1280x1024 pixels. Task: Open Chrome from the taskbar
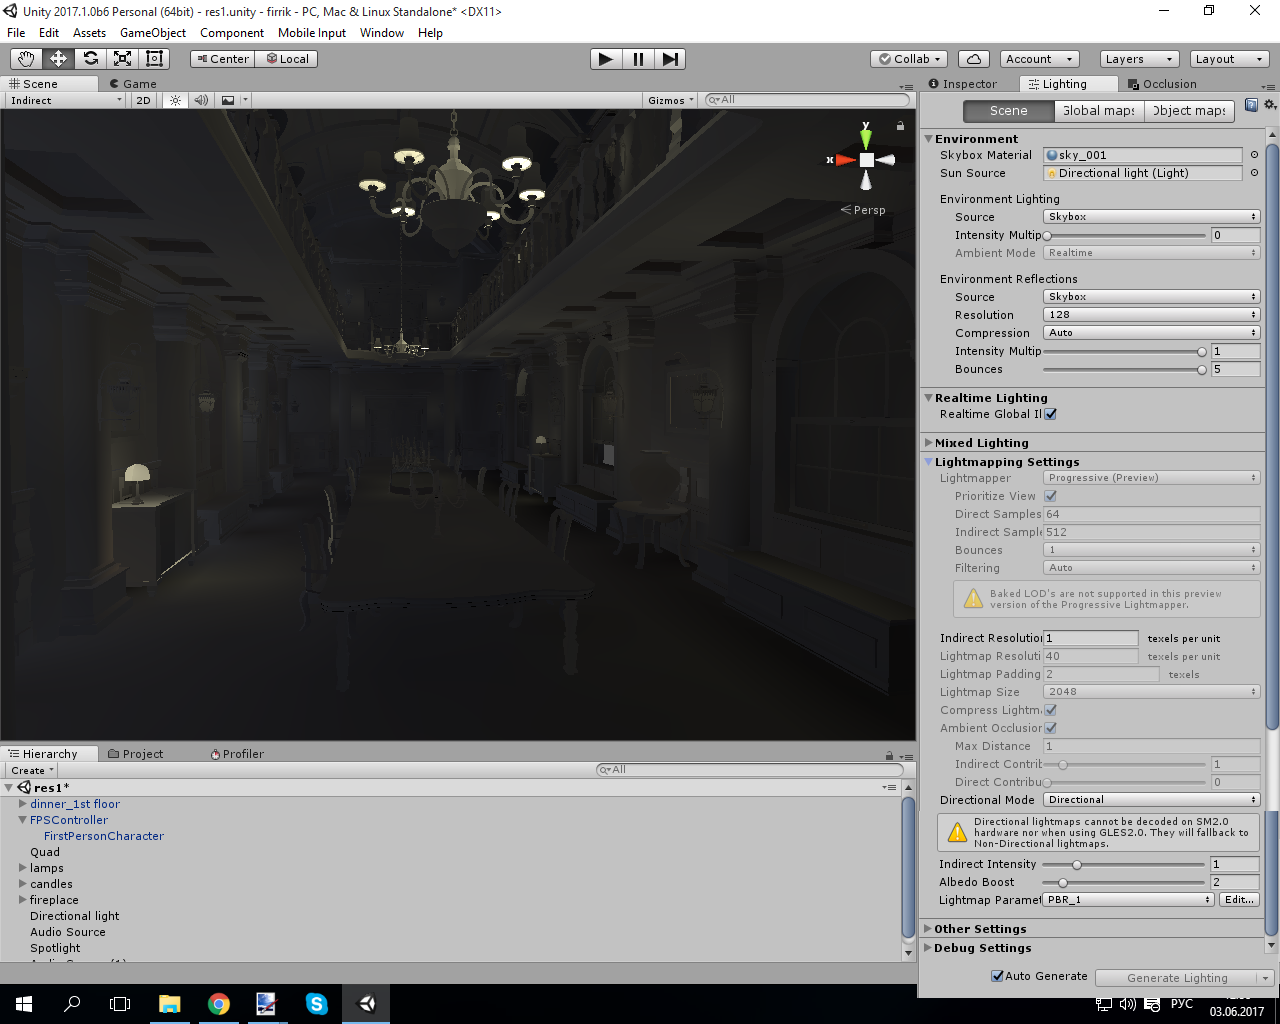pos(218,1004)
